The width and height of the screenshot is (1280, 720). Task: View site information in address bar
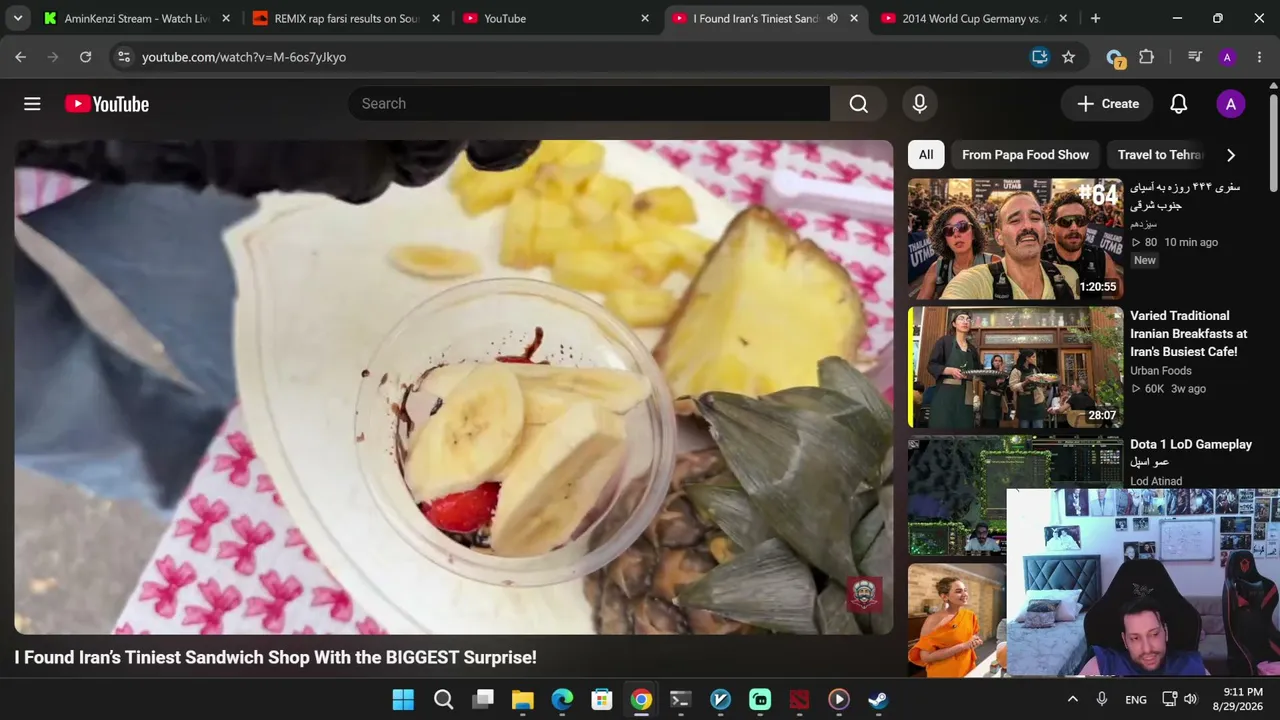point(124,57)
